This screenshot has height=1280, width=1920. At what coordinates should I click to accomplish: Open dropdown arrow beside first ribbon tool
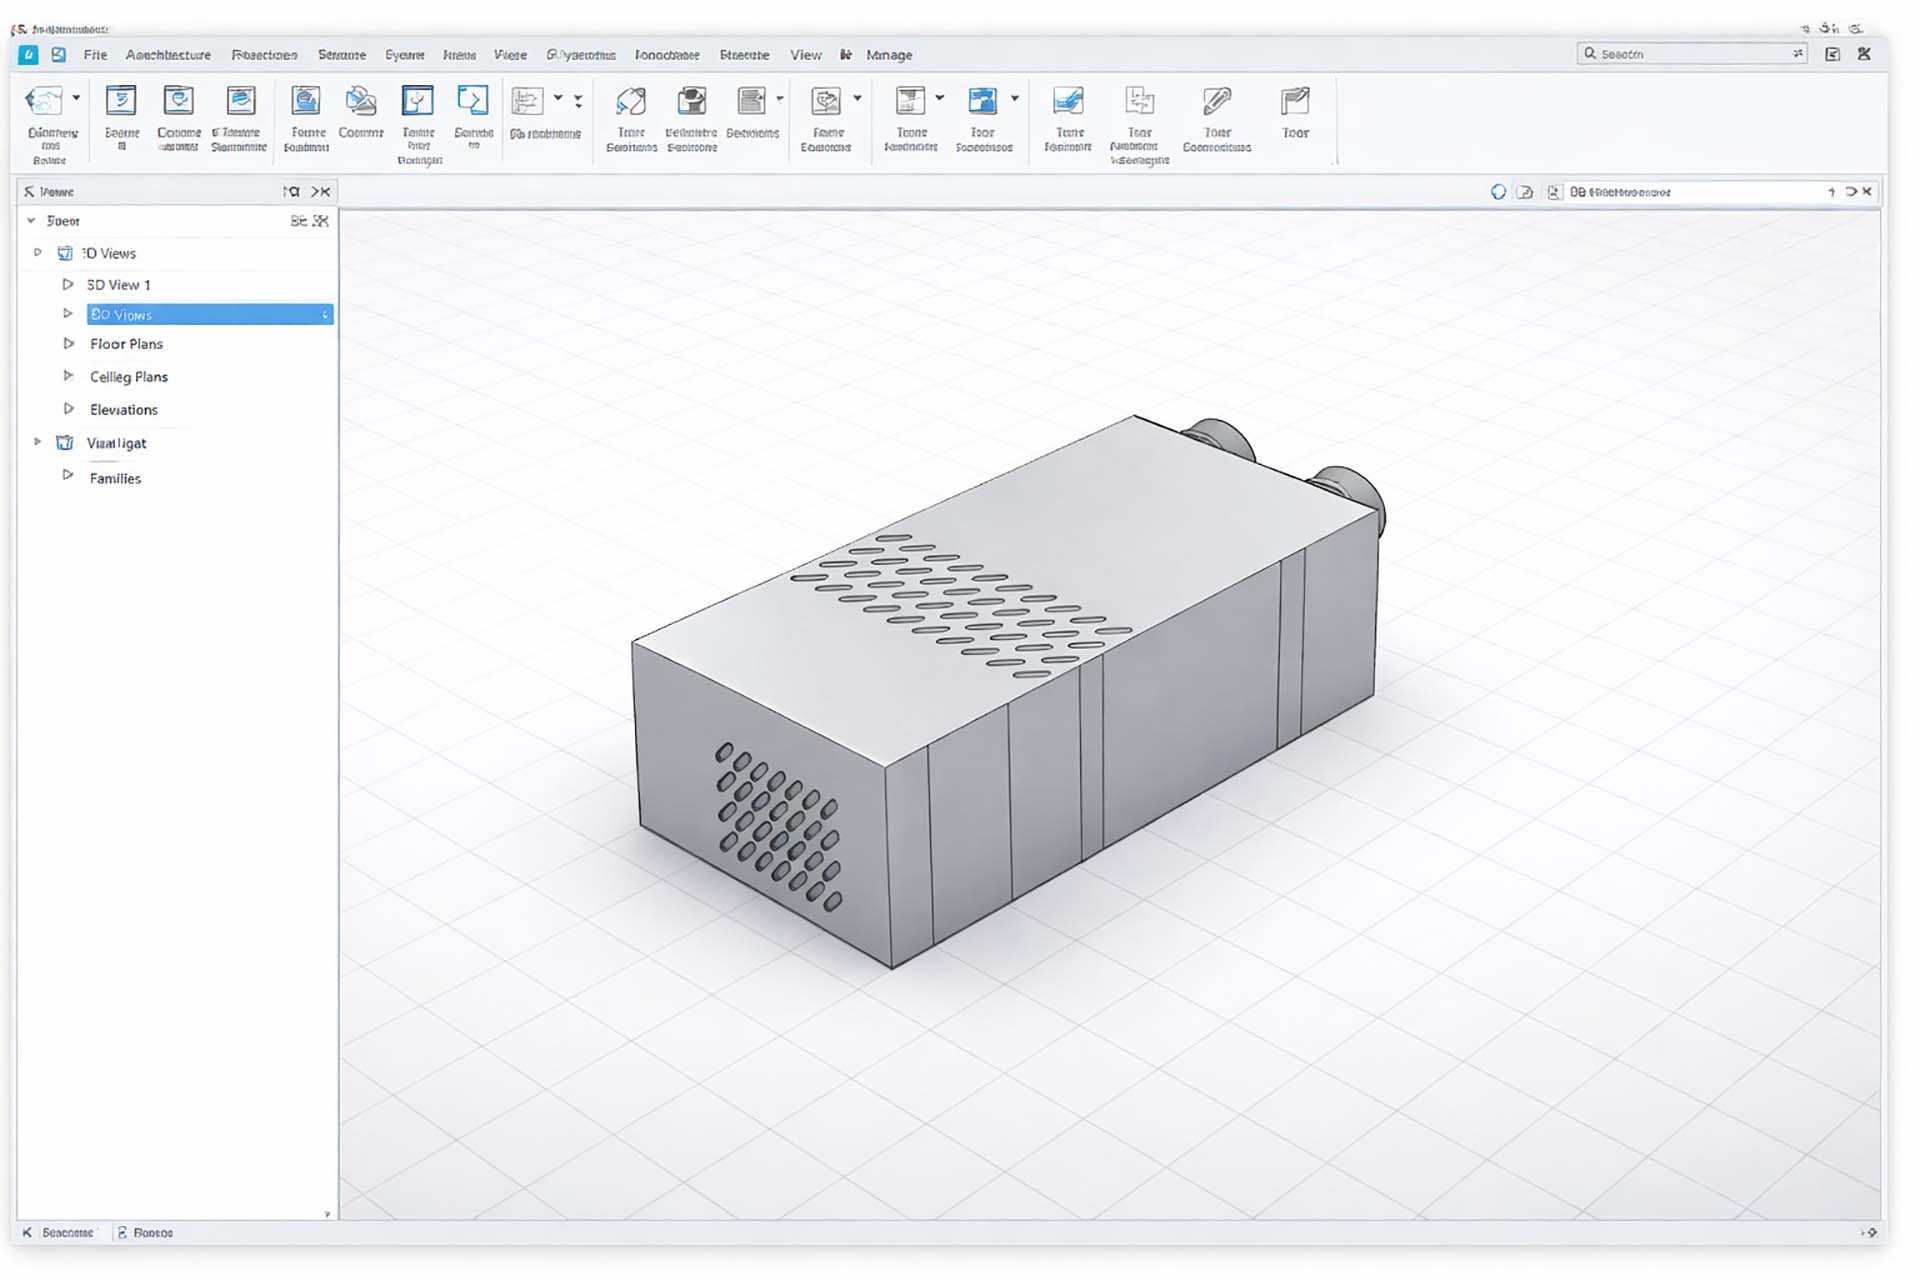(76, 98)
